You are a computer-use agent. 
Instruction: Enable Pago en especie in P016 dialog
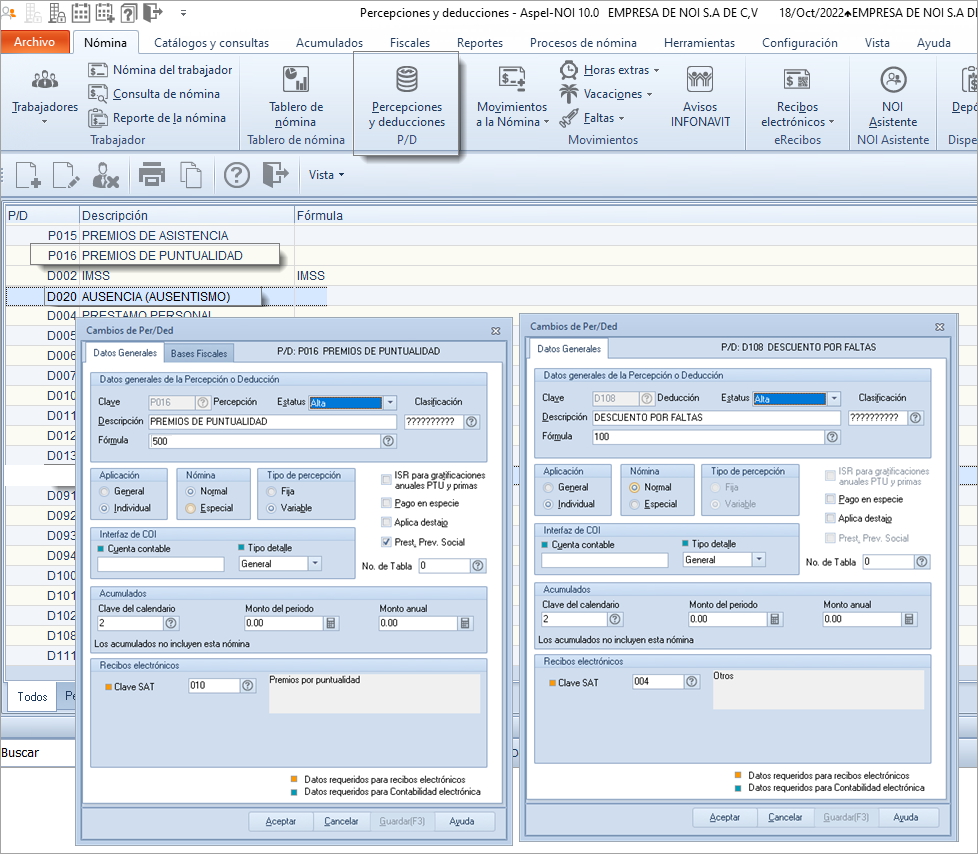pos(387,503)
